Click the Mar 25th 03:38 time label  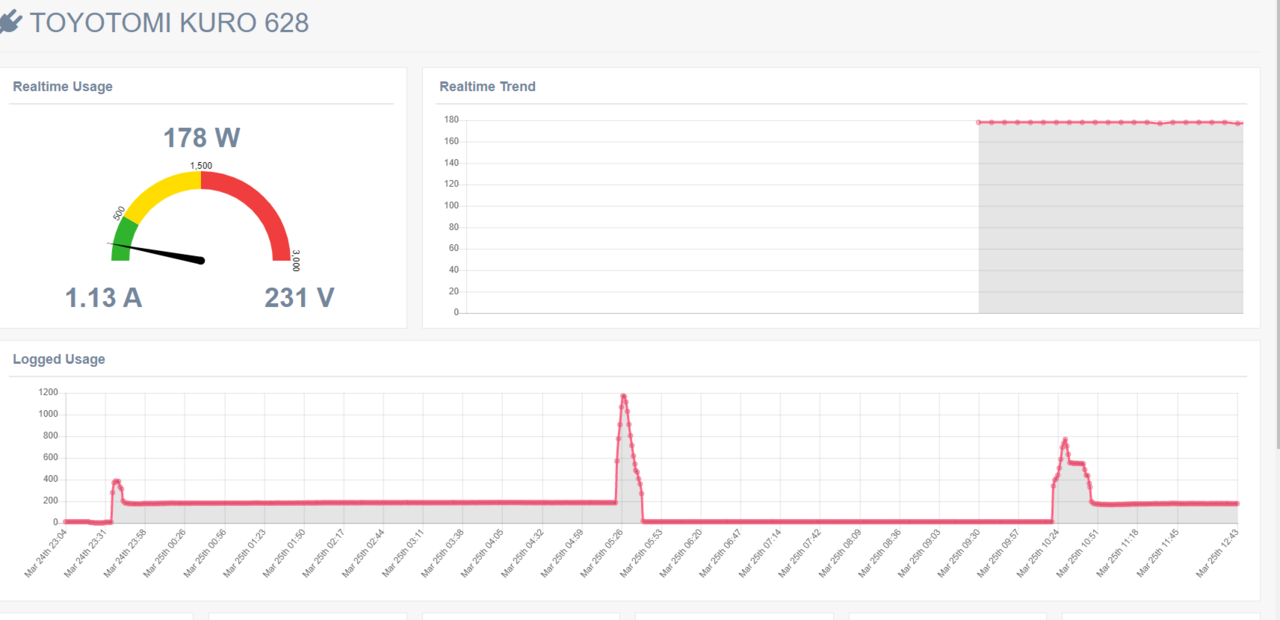[442, 552]
